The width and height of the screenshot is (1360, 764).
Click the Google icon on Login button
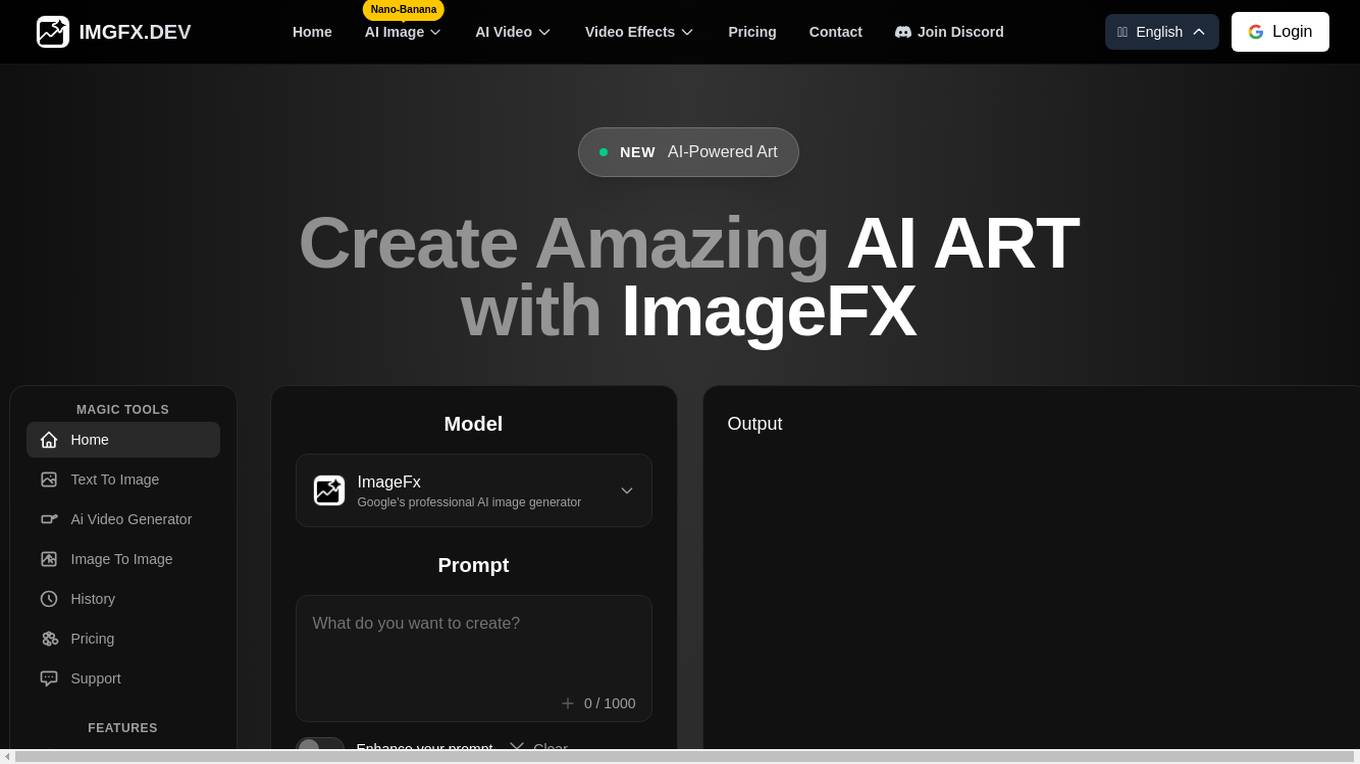coord(1256,32)
